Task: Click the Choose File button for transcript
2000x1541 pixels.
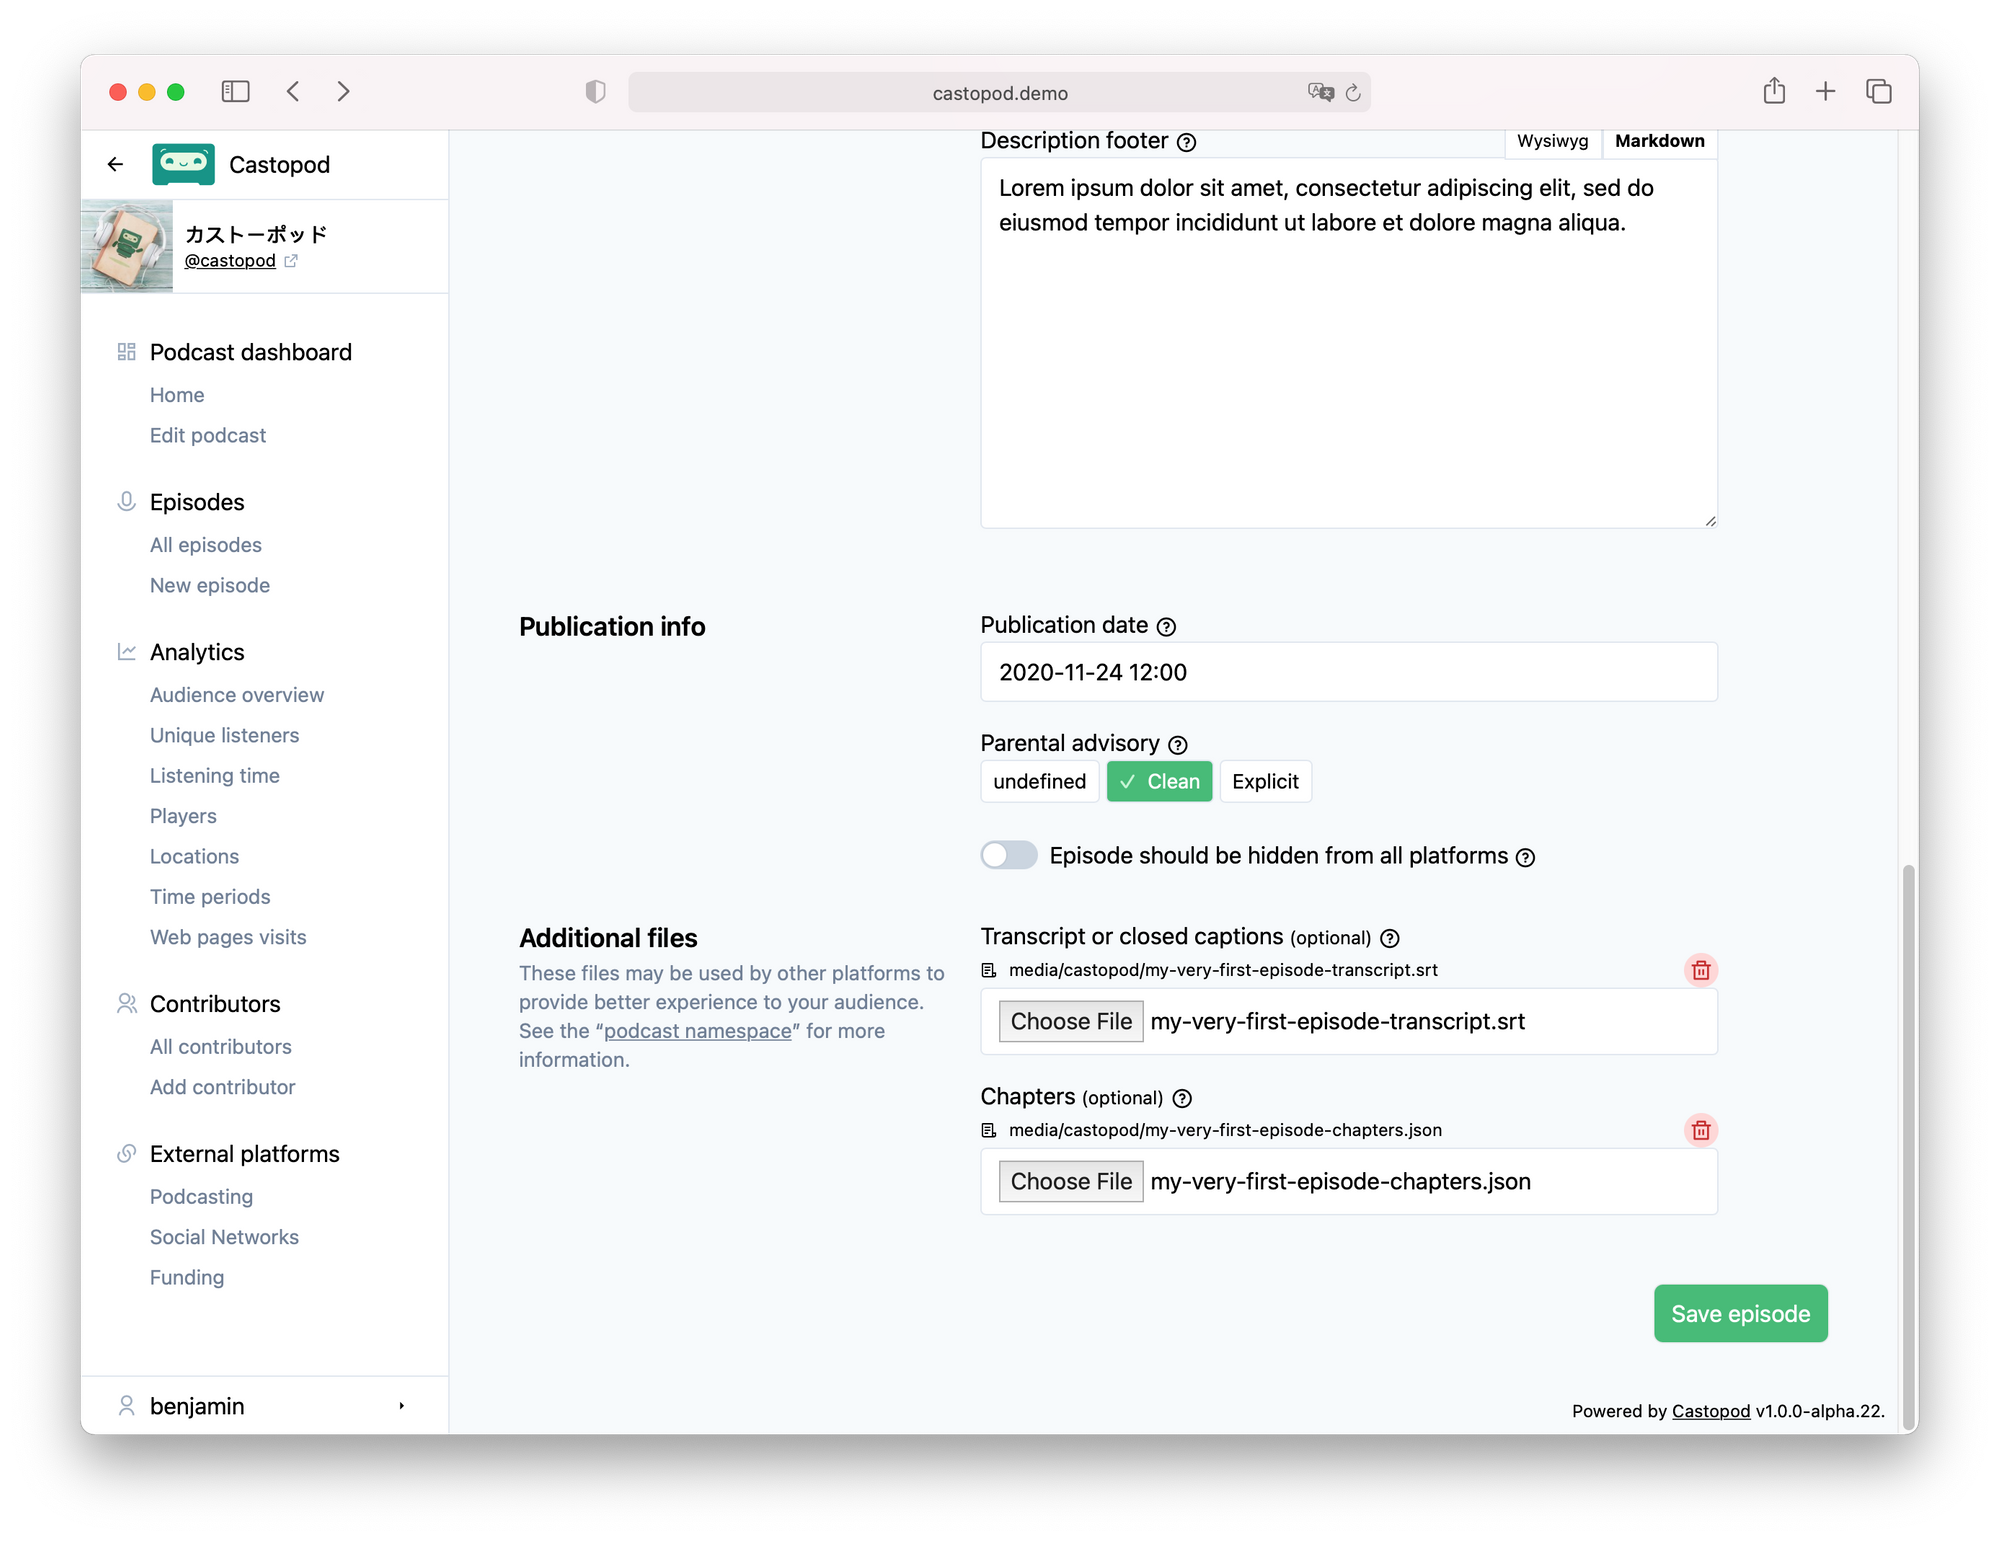Action: 1070,1021
